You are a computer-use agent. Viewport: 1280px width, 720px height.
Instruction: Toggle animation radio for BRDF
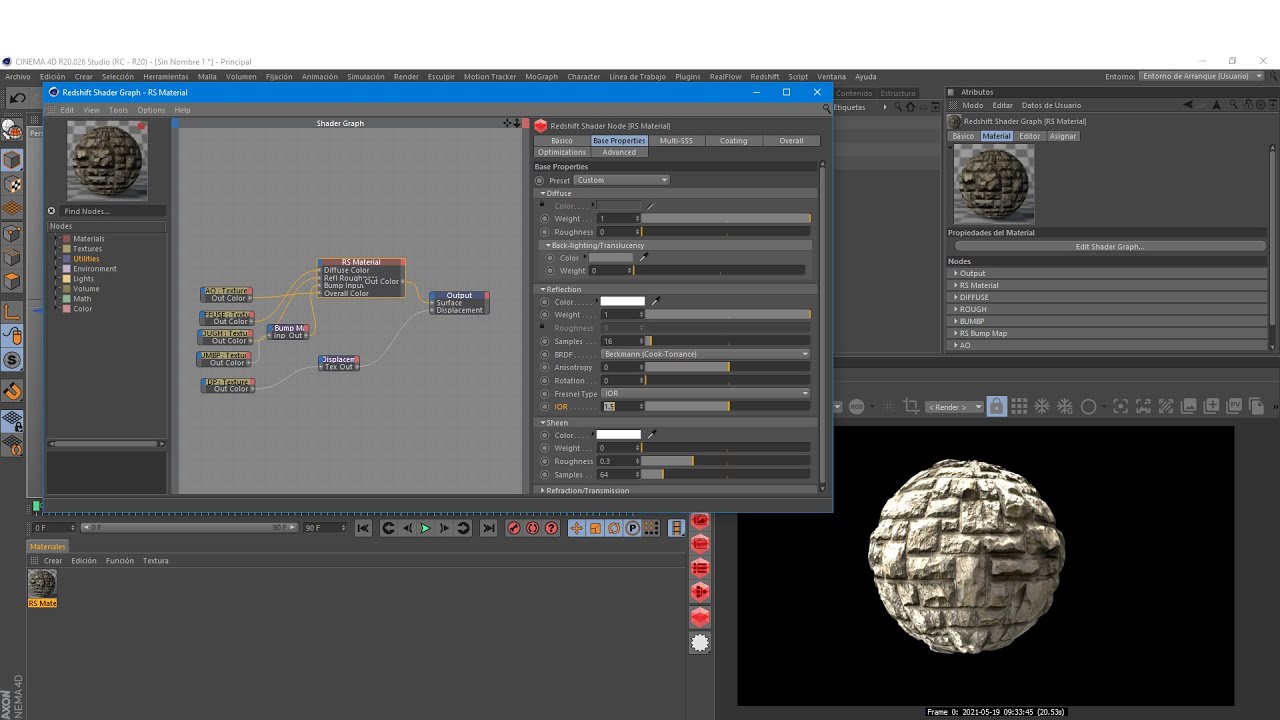545,354
